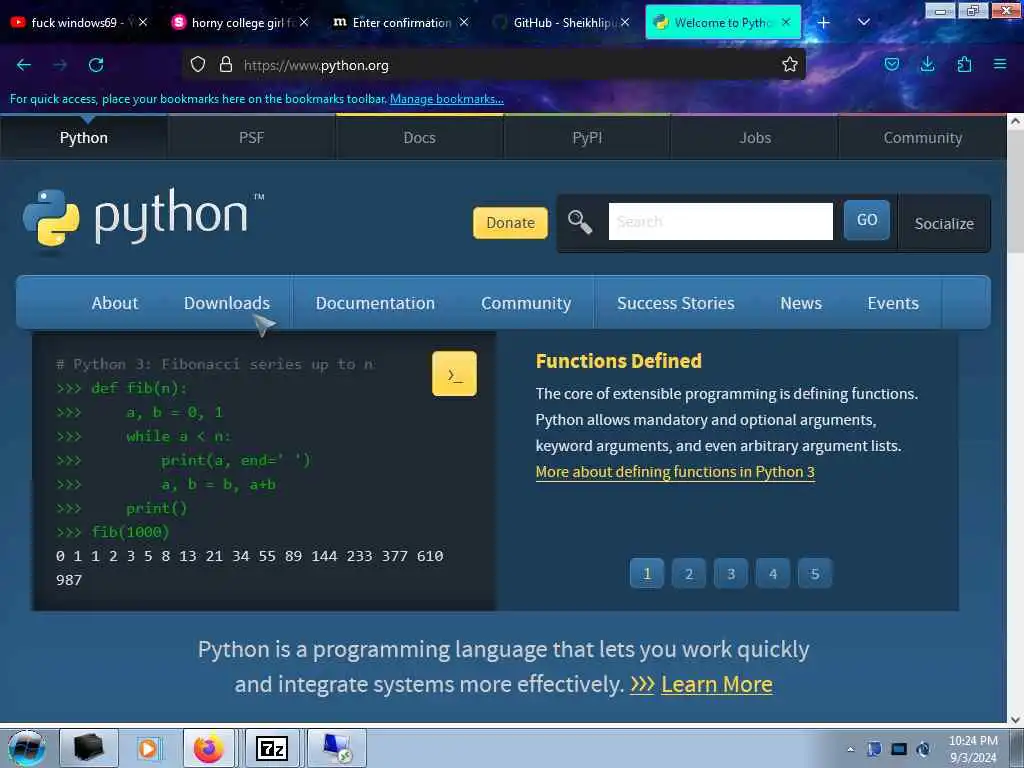This screenshot has height=768, width=1024.
Task: Show slide 3 of the carousel
Action: pyautogui.click(x=731, y=573)
